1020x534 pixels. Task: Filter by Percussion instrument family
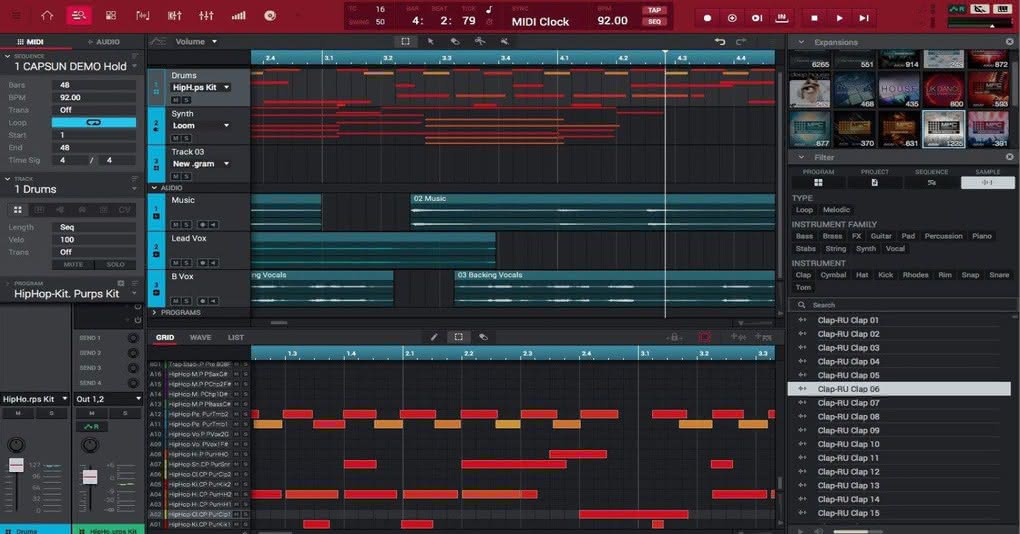click(943, 236)
